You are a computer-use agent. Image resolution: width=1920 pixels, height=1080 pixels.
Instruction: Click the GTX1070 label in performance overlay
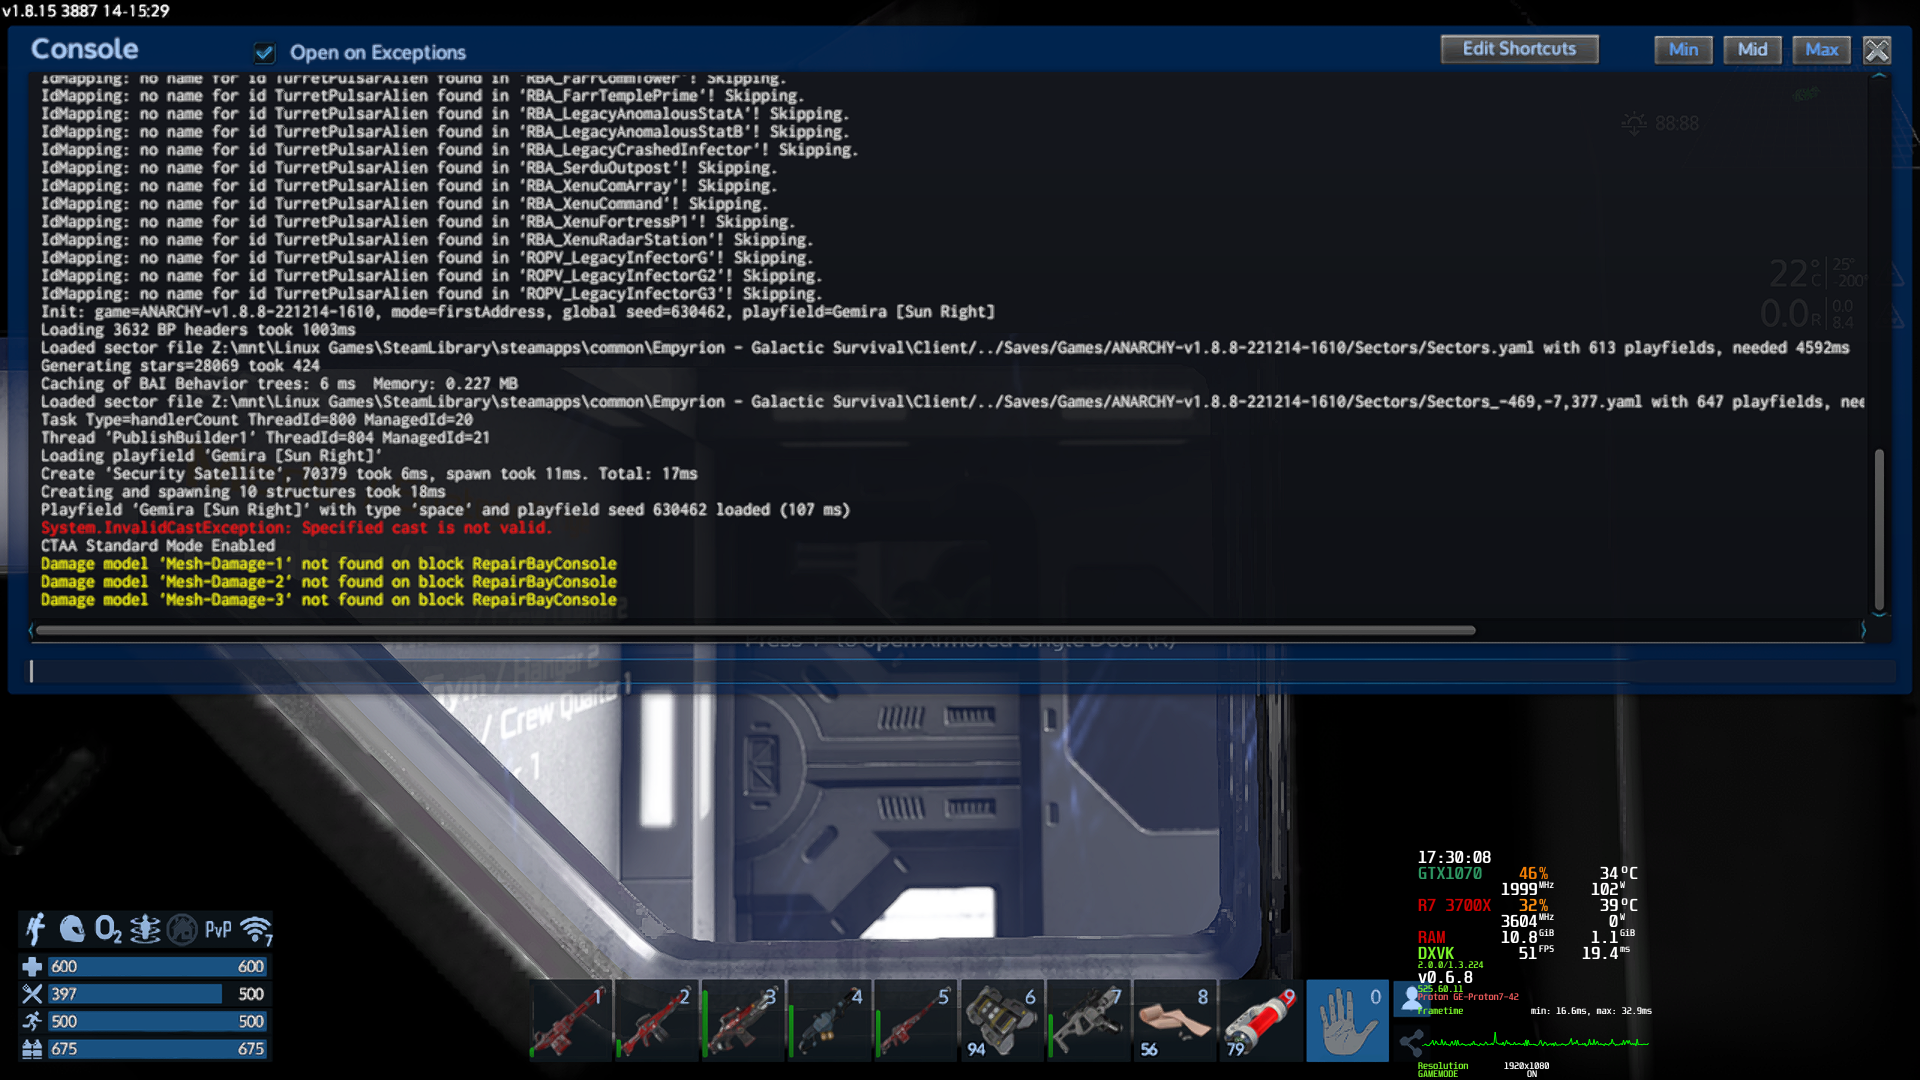pos(1449,874)
